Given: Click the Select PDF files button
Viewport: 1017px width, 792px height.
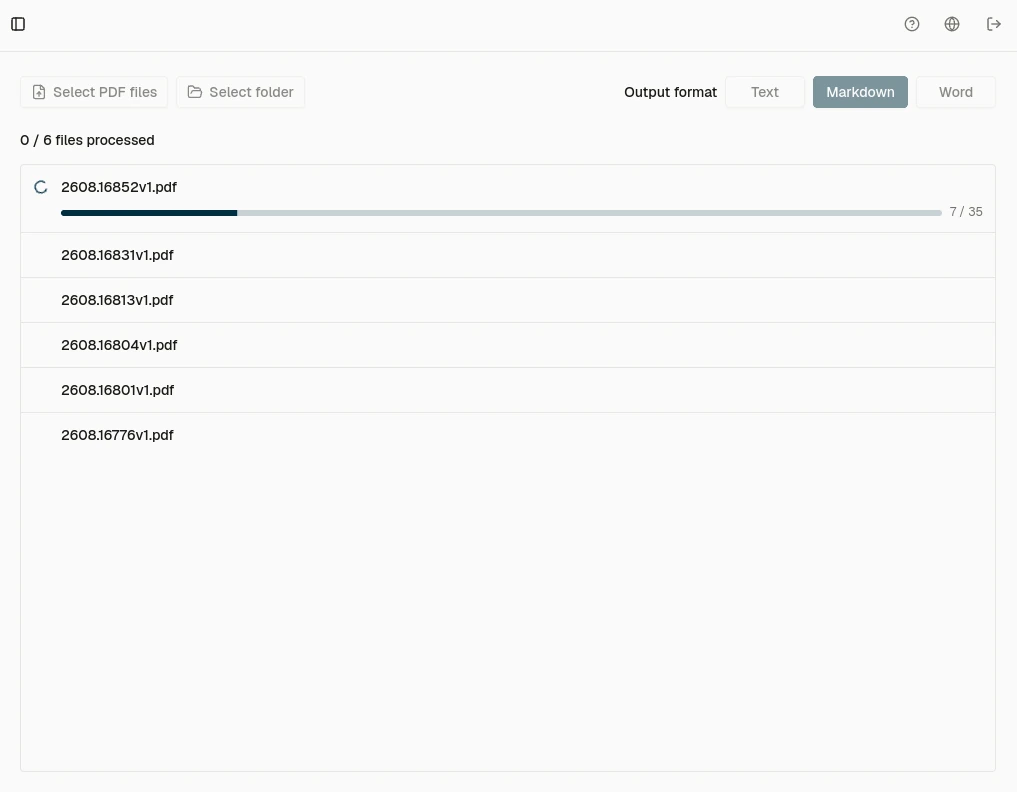Looking at the screenshot, I should tap(94, 92).
